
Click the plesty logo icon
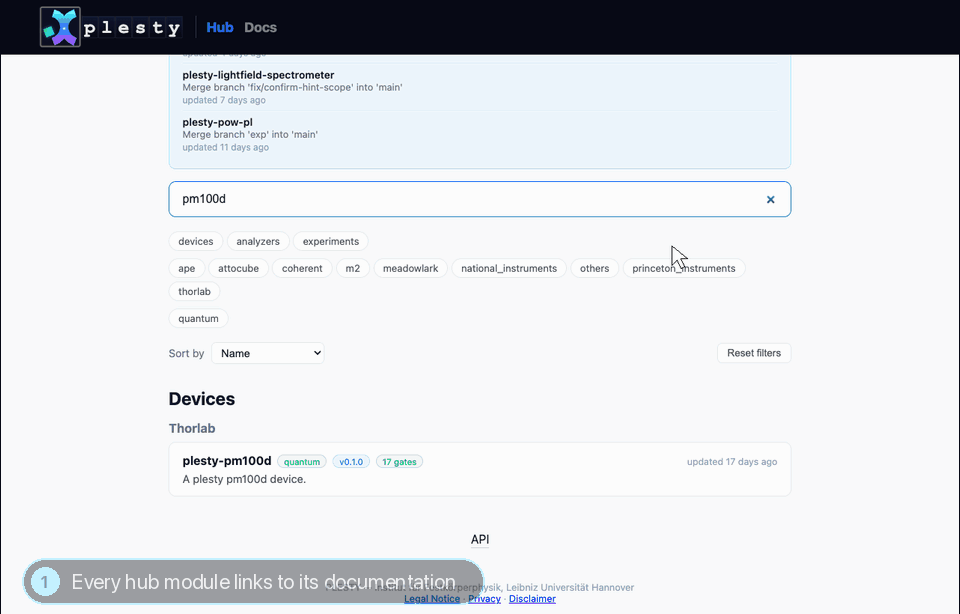pyautogui.click(x=60, y=27)
